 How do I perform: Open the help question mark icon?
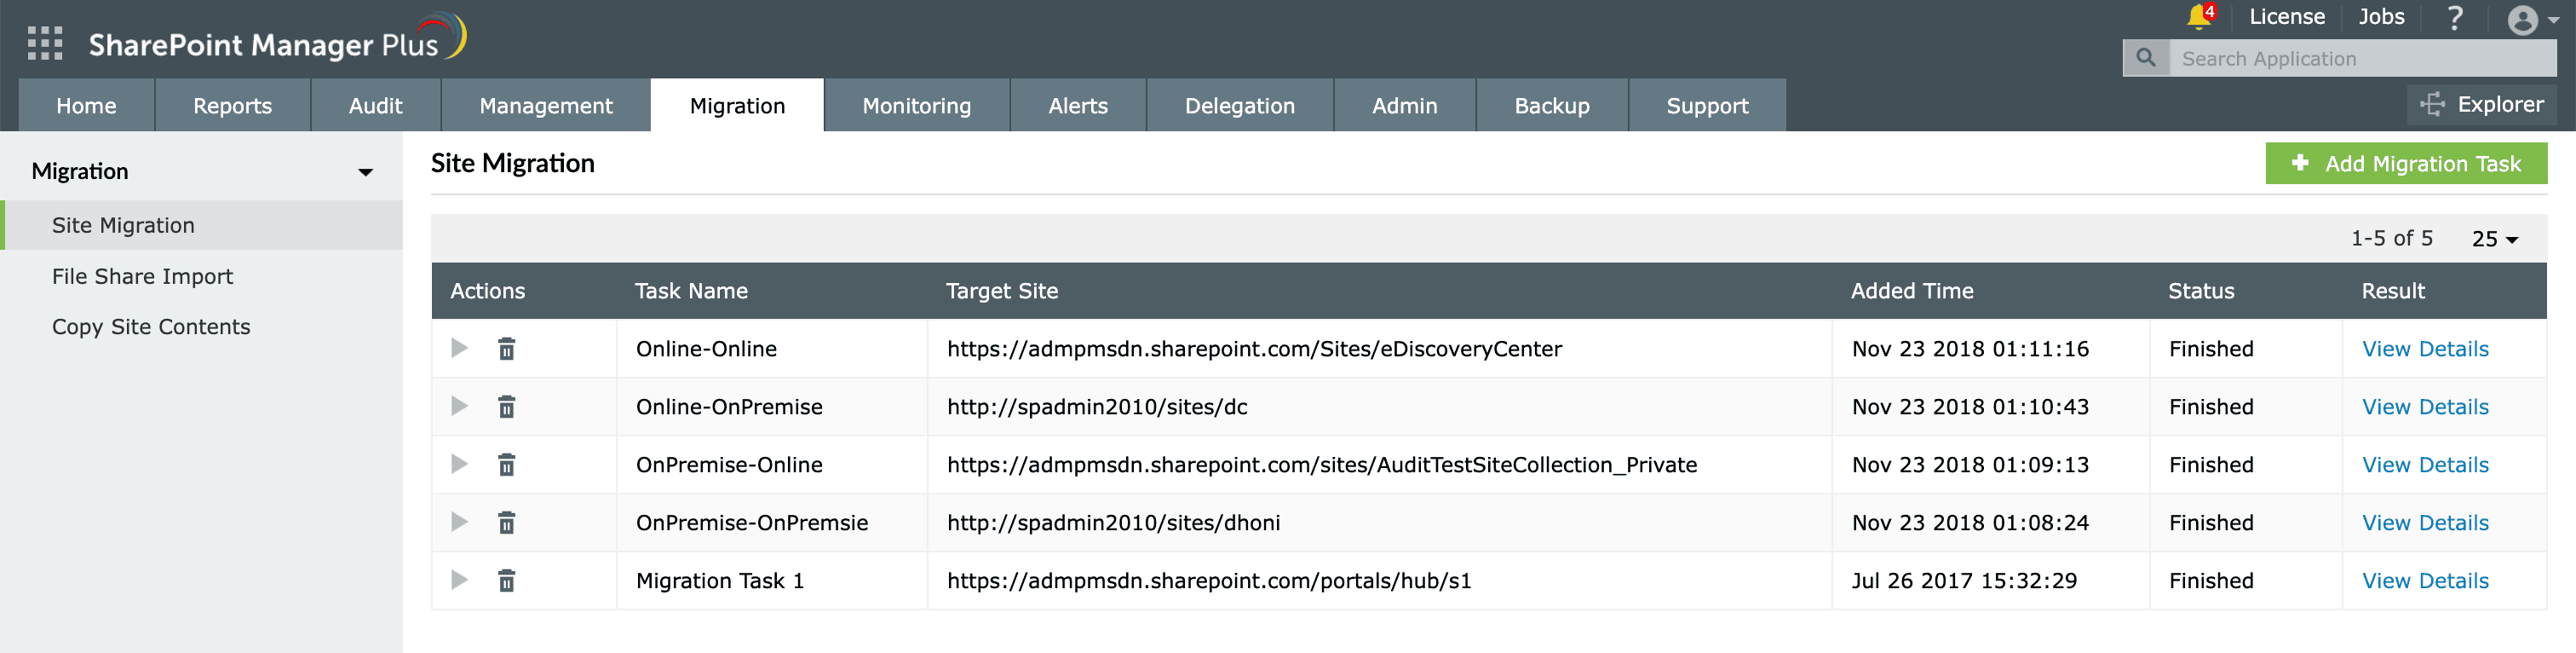coord(2455,18)
